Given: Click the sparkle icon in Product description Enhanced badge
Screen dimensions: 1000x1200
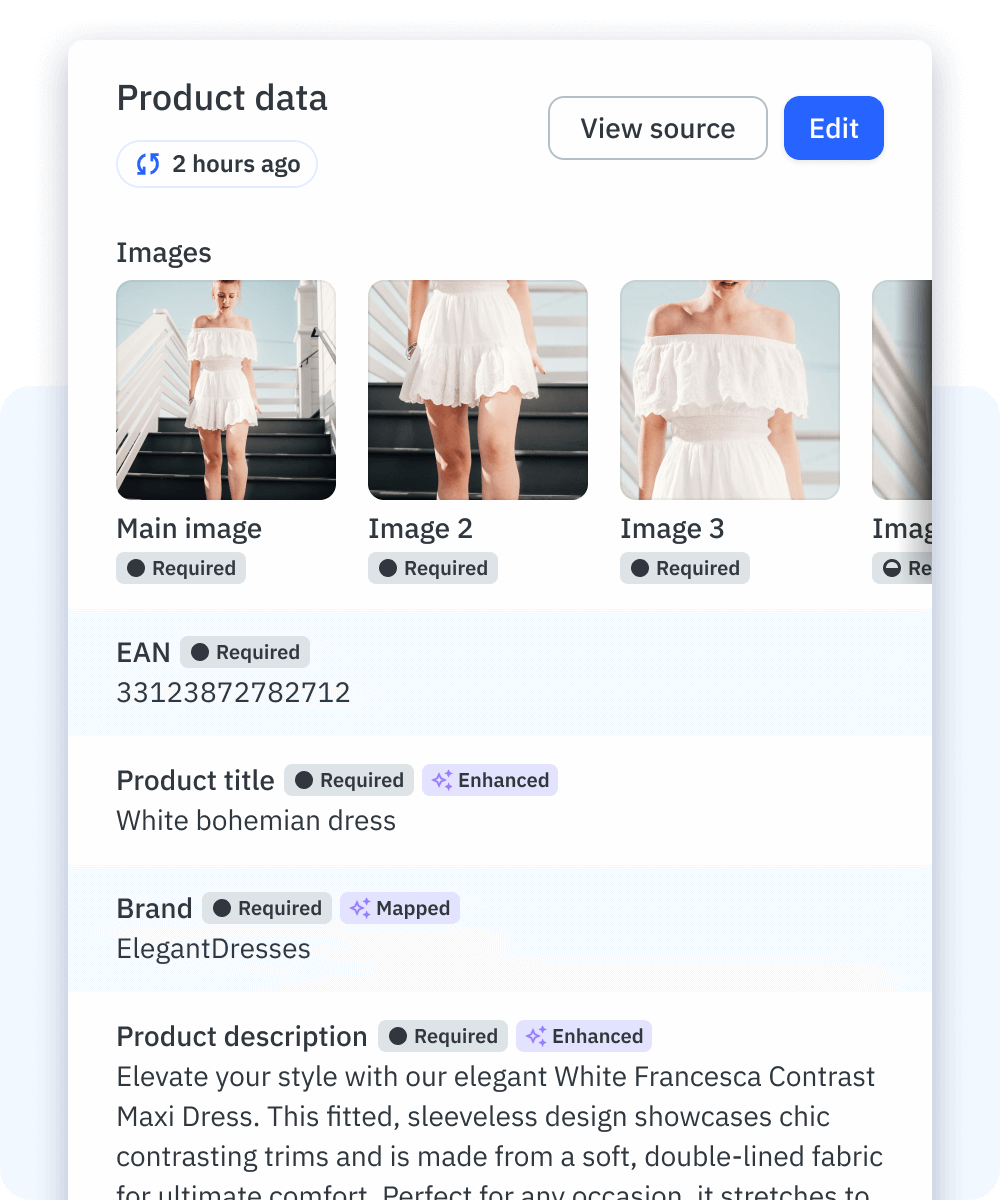Looking at the screenshot, I should tap(536, 1036).
